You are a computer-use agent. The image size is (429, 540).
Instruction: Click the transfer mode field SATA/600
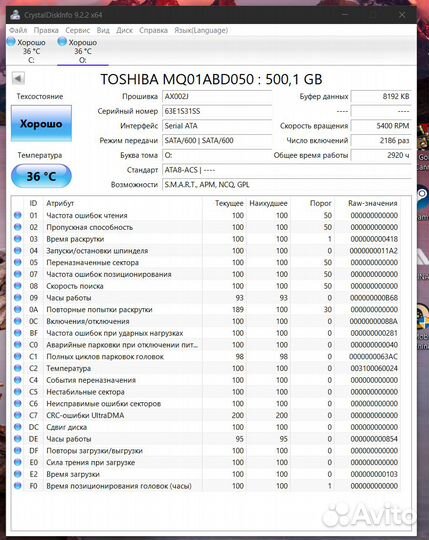click(217, 141)
